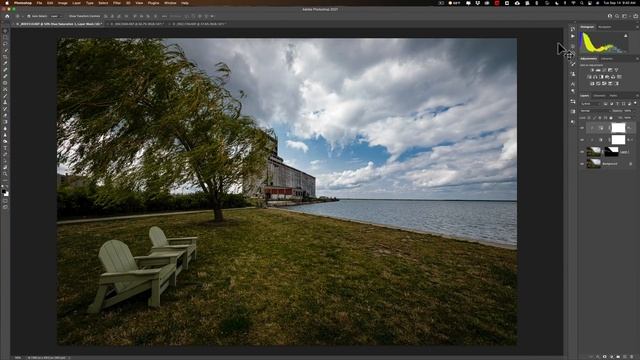
Task: Add a Vibrance adjustment
Action: coord(616,70)
